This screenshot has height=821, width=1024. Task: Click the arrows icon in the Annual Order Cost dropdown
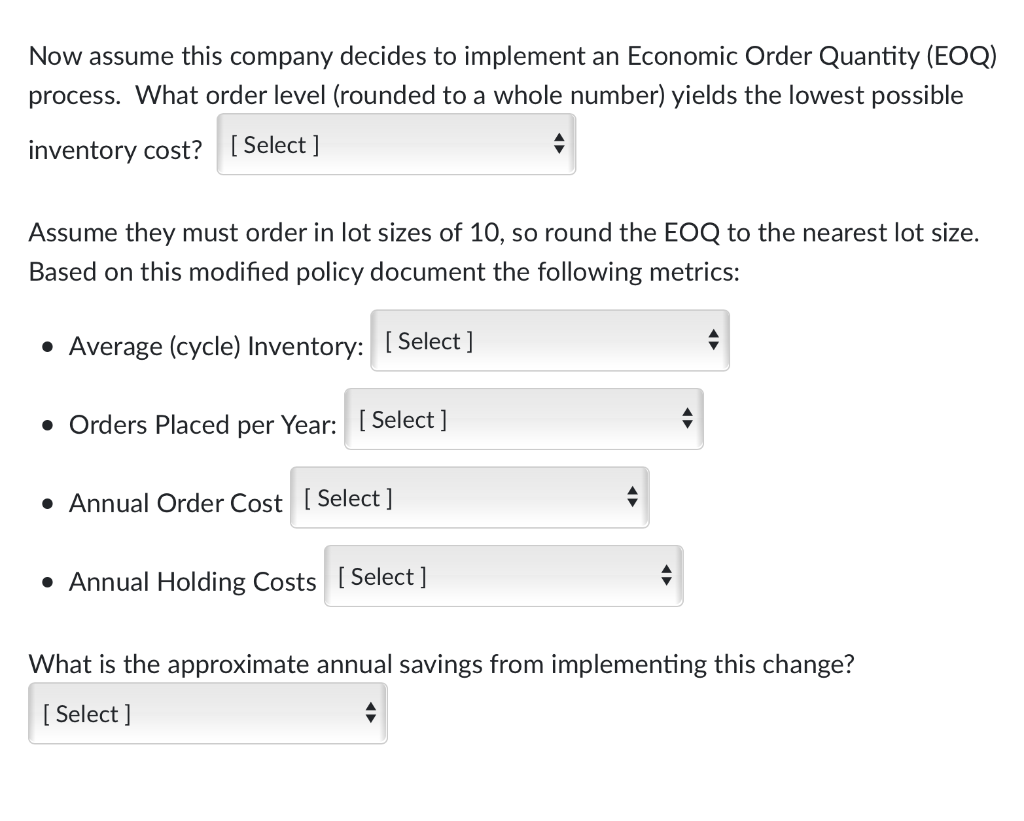[633, 498]
